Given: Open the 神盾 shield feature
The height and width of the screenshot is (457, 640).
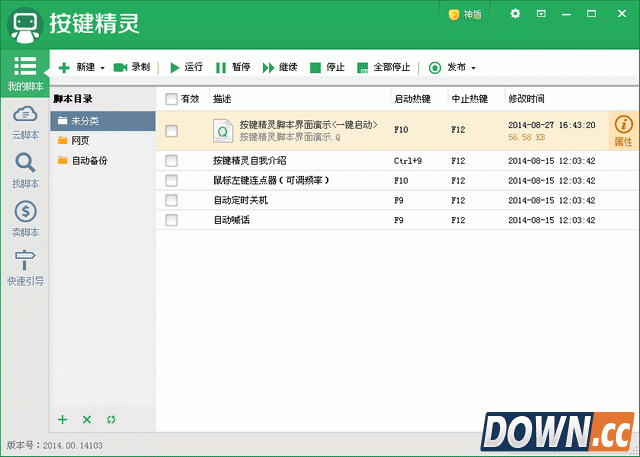Looking at the screenshot, I should pos(465,15).
